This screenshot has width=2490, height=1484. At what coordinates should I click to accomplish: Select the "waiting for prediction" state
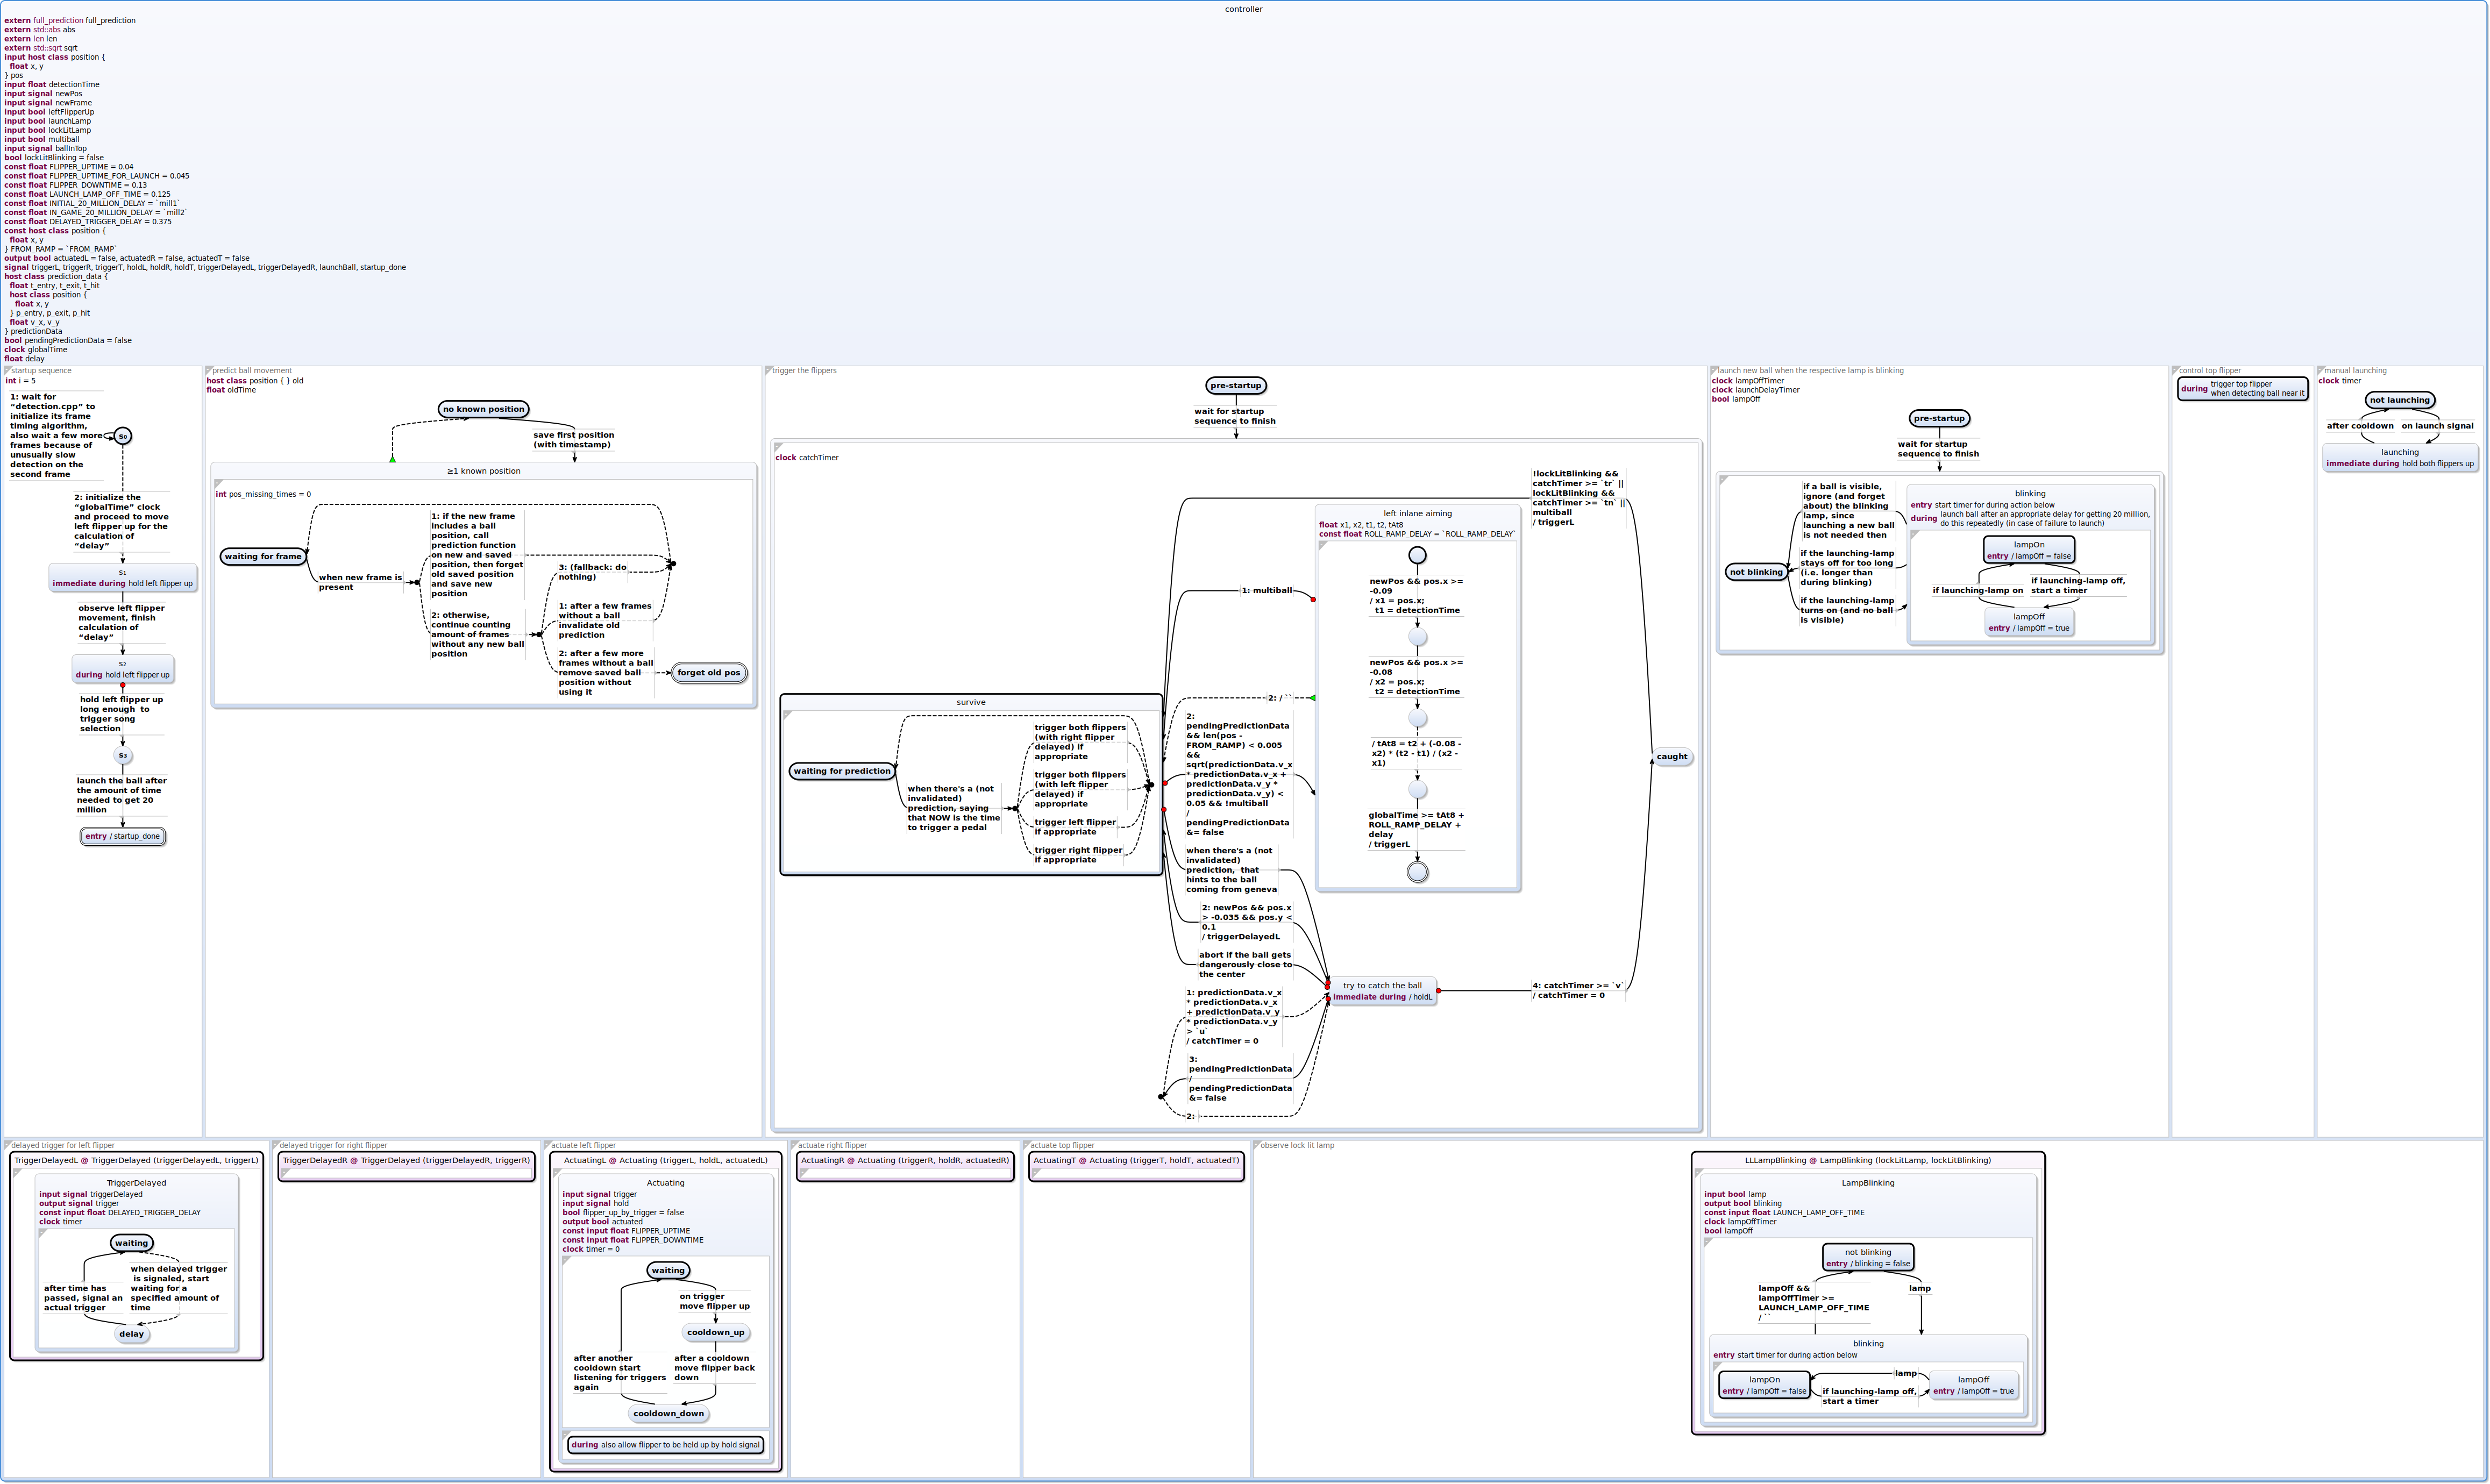click(x=842, y=771)
